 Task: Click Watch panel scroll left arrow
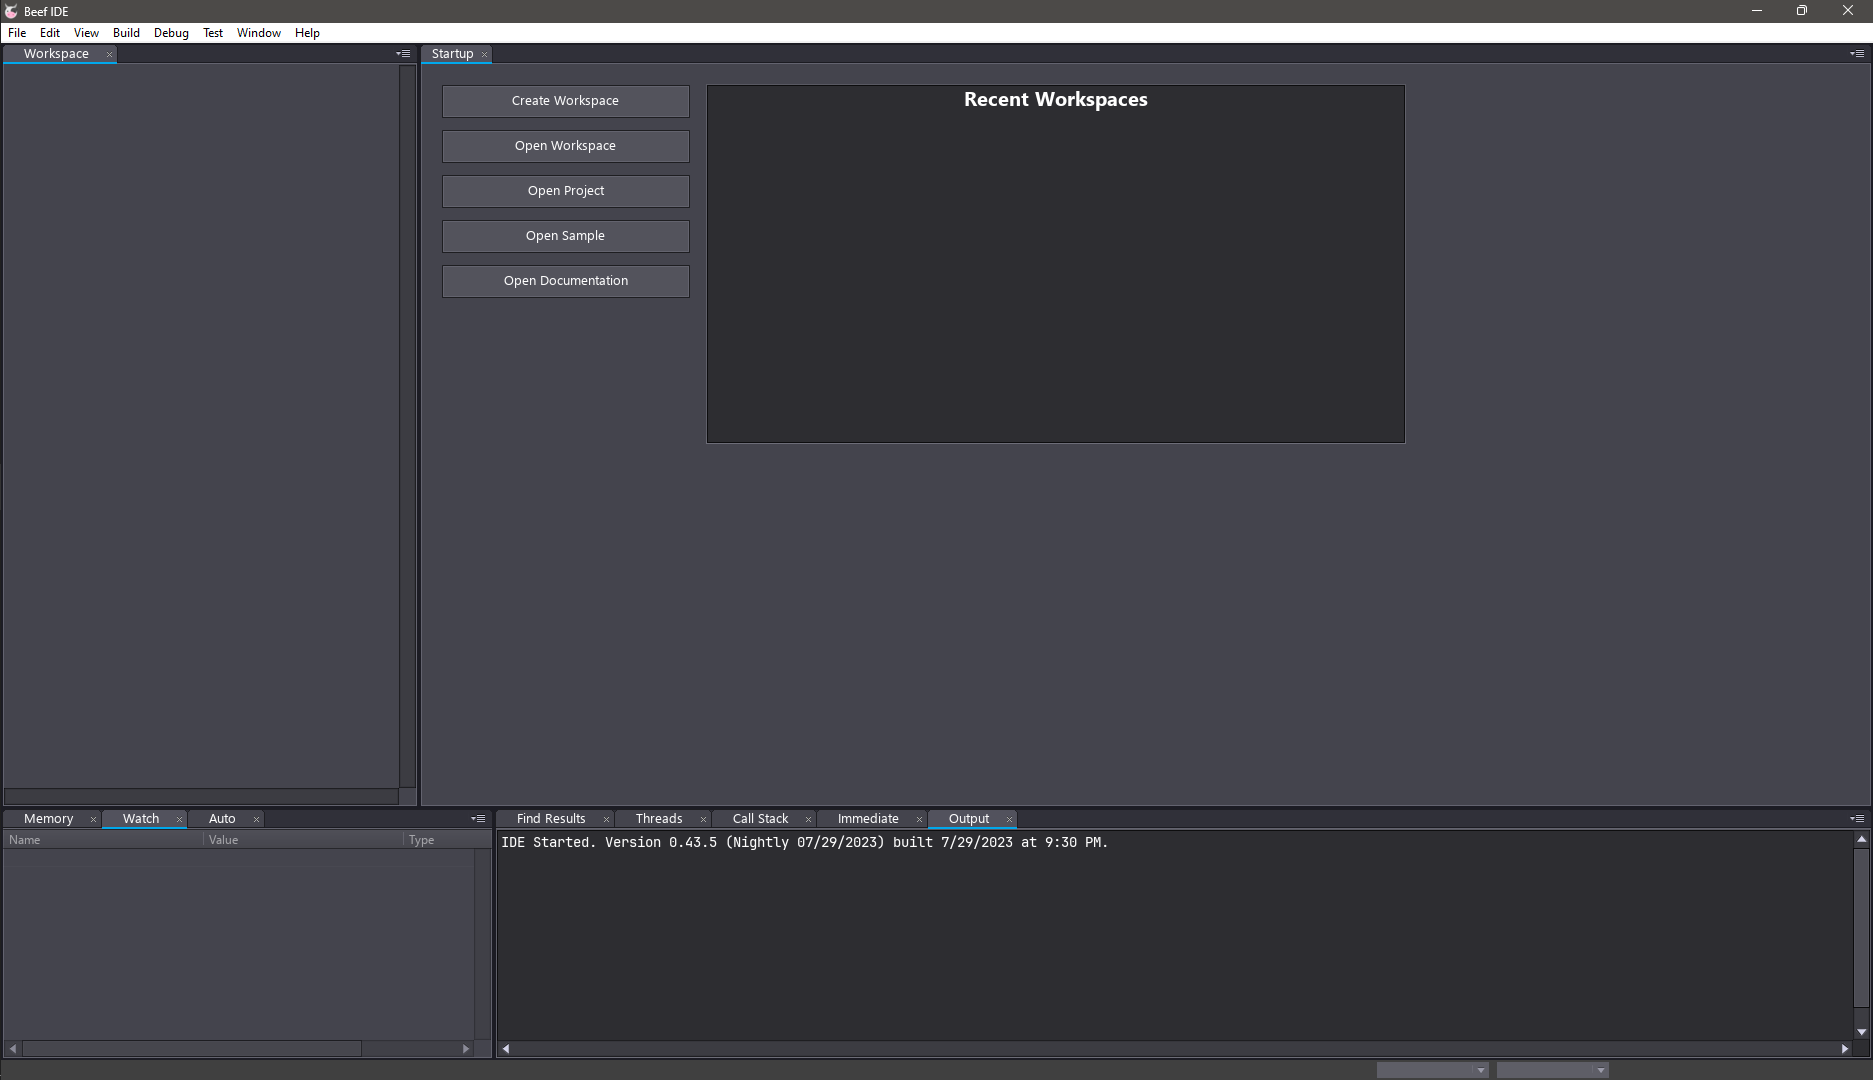(x=13, y=1049)
